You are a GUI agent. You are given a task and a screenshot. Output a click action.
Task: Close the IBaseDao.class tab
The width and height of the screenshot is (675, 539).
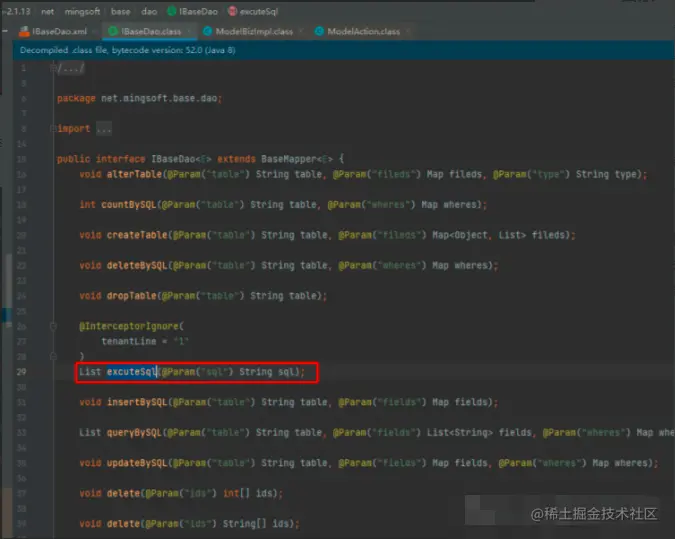pyautogui.click(x=189, y=31)
